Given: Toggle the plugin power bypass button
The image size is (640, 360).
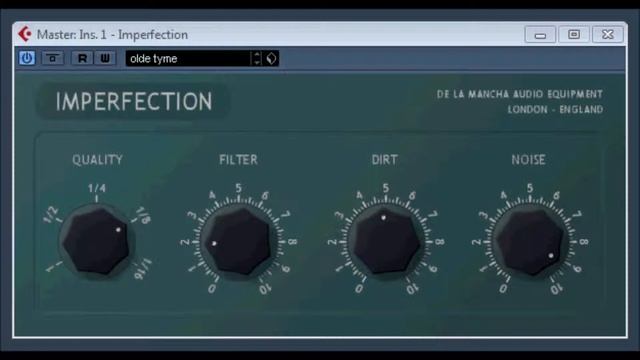Looking at the screenshot, I should pos(27,58).
